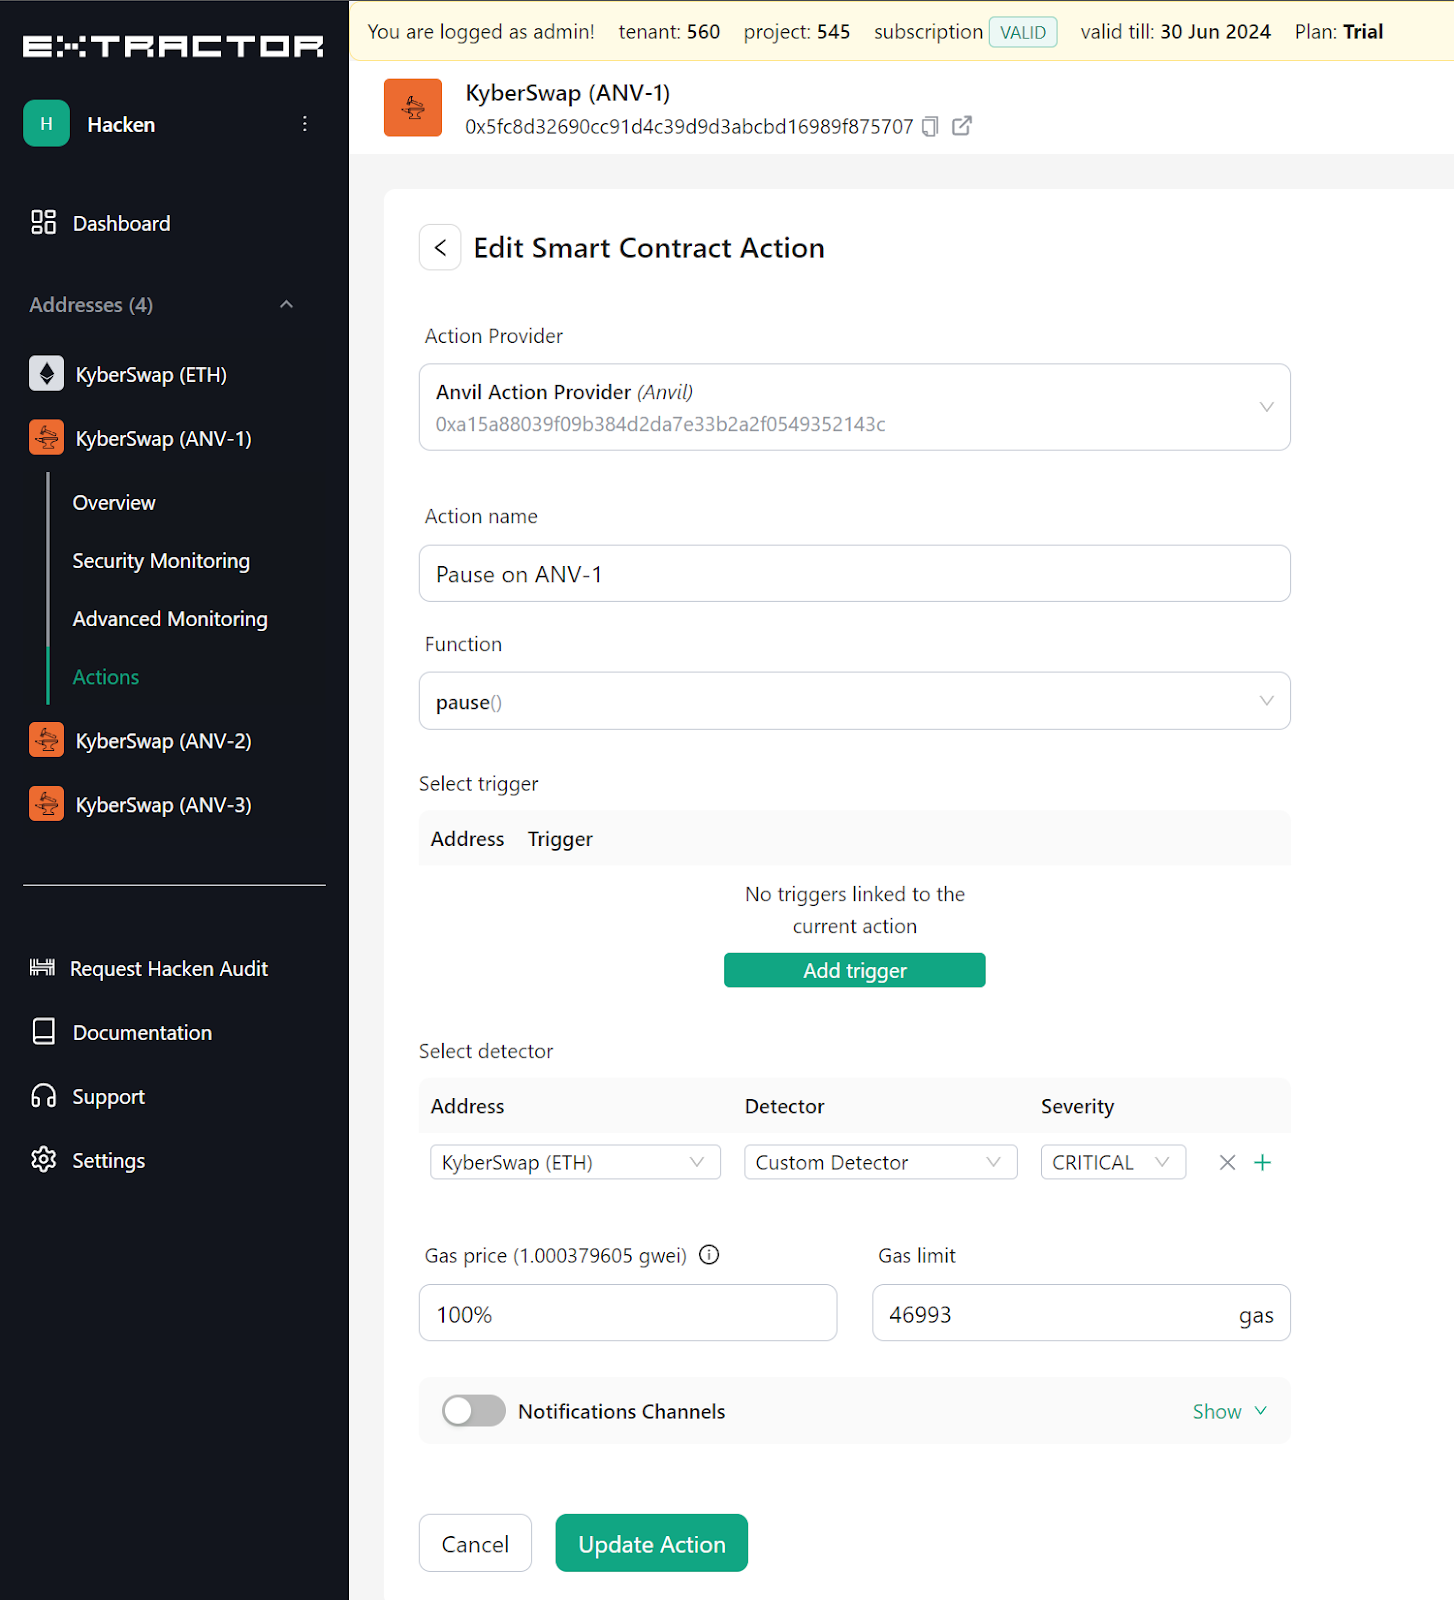Collapse the Addresses (4) section
Image resolution: width=1454 pixels, height=1600 pixels.
point(287,304)
